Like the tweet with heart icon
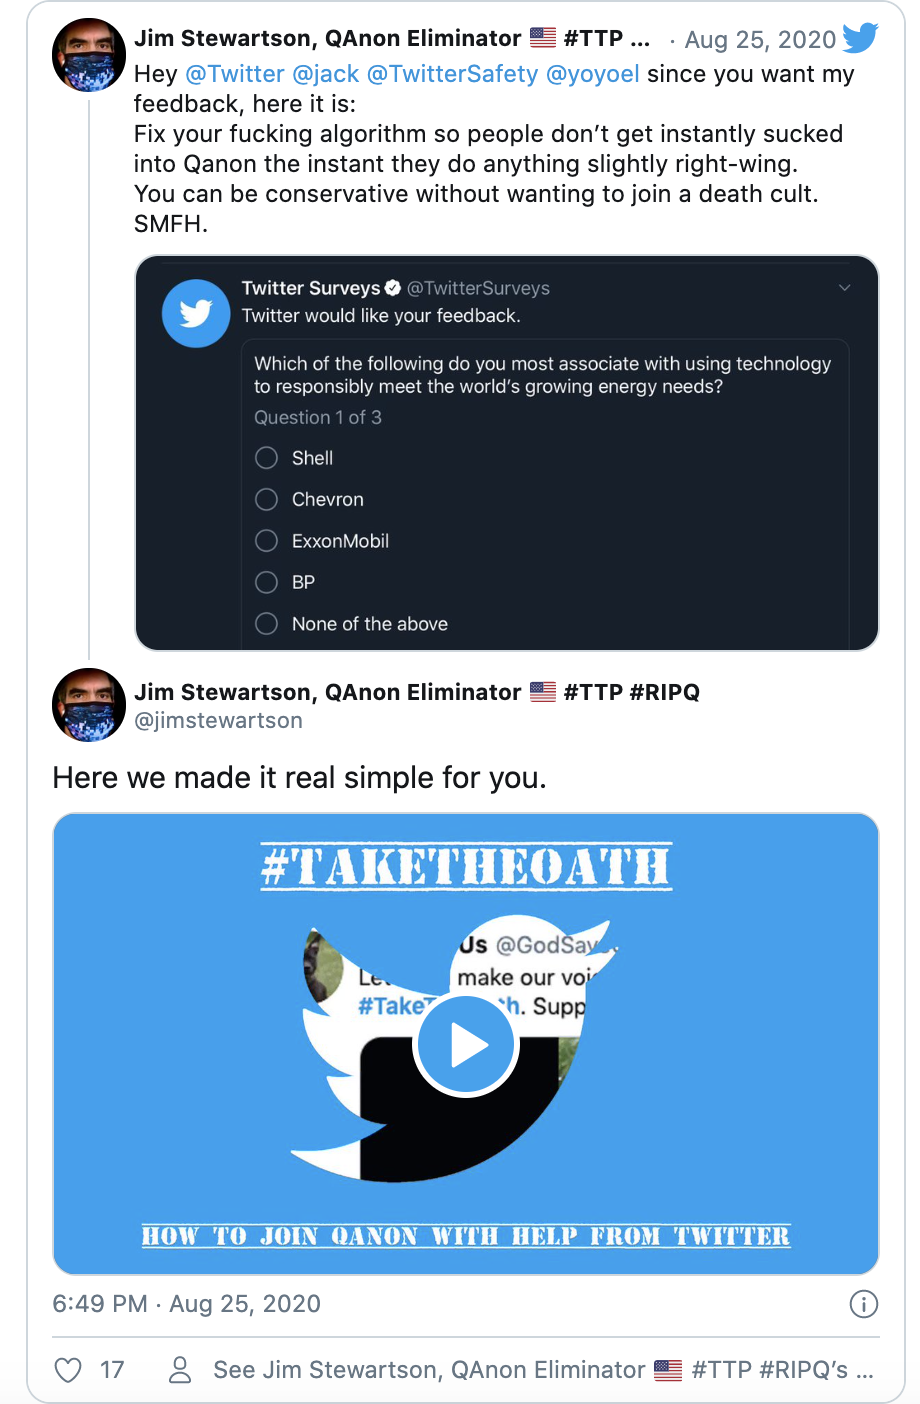920x1404 pixels. point(68,1370)
